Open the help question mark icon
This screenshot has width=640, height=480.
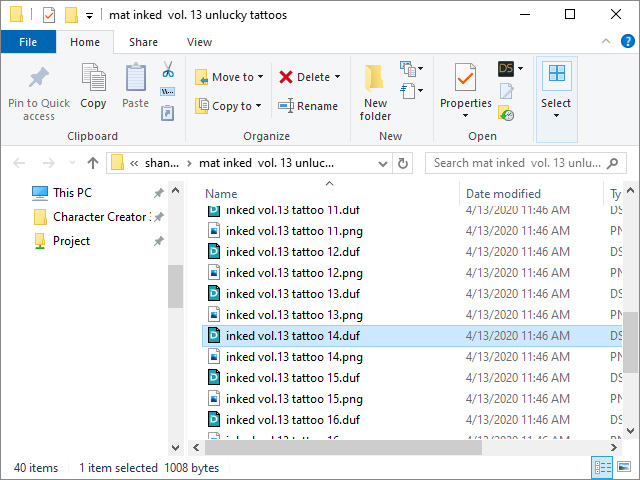pyautogui.click(x=628, y=42)
